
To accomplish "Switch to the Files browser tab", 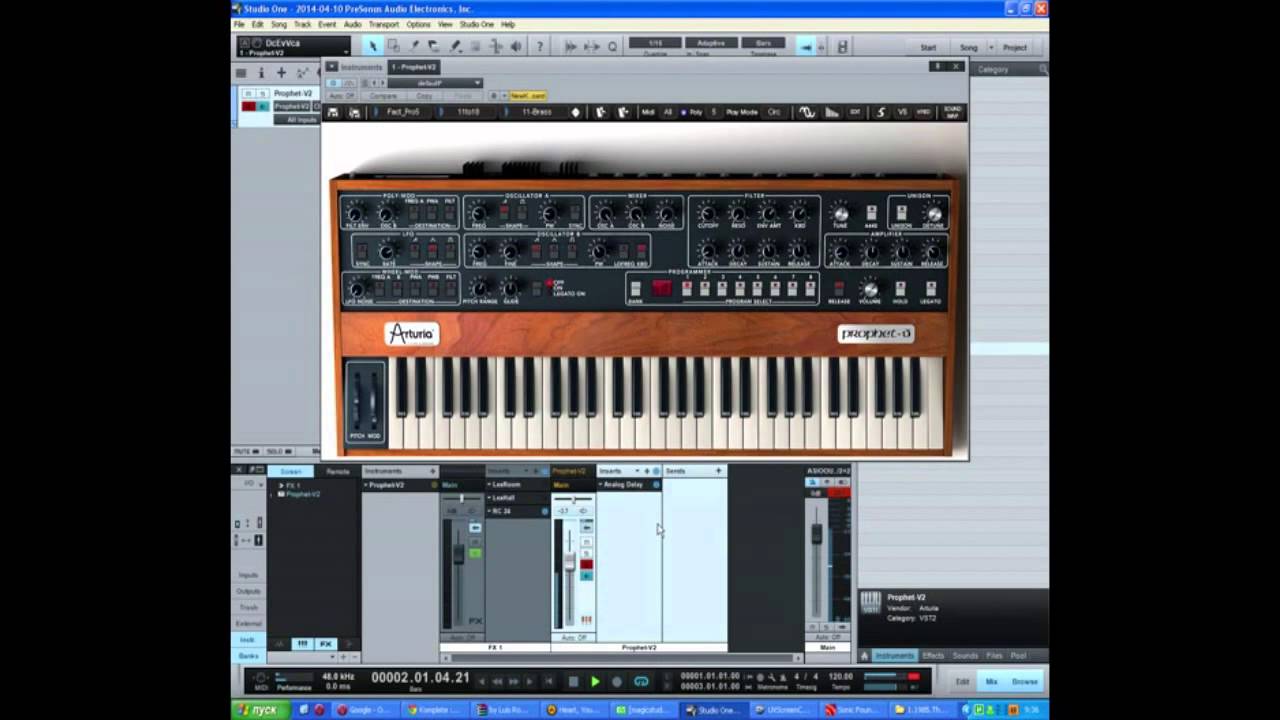I will click(994, 656).
